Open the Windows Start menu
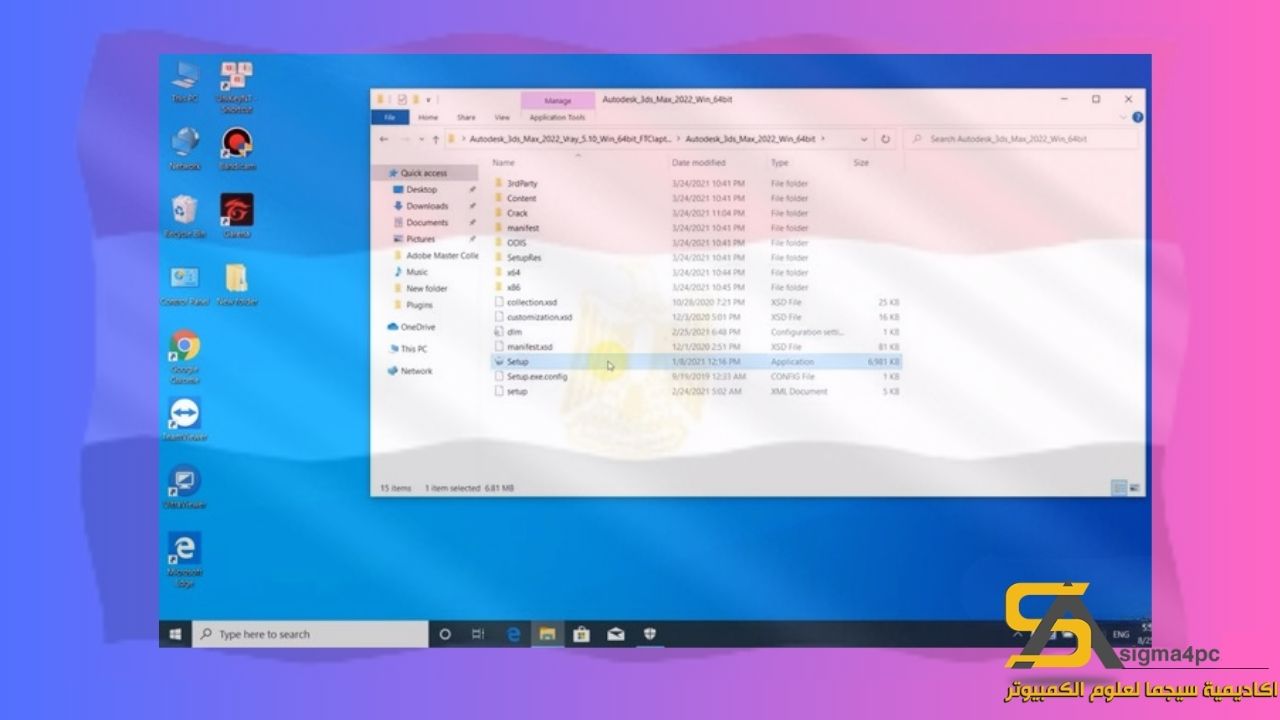 click(x=175, y=634)
